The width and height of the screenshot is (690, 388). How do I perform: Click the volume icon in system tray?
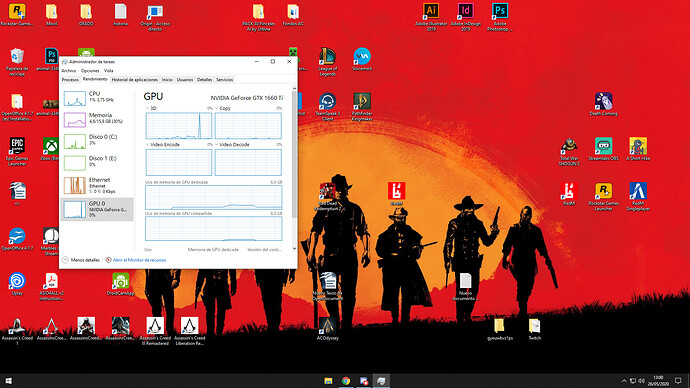641,381
